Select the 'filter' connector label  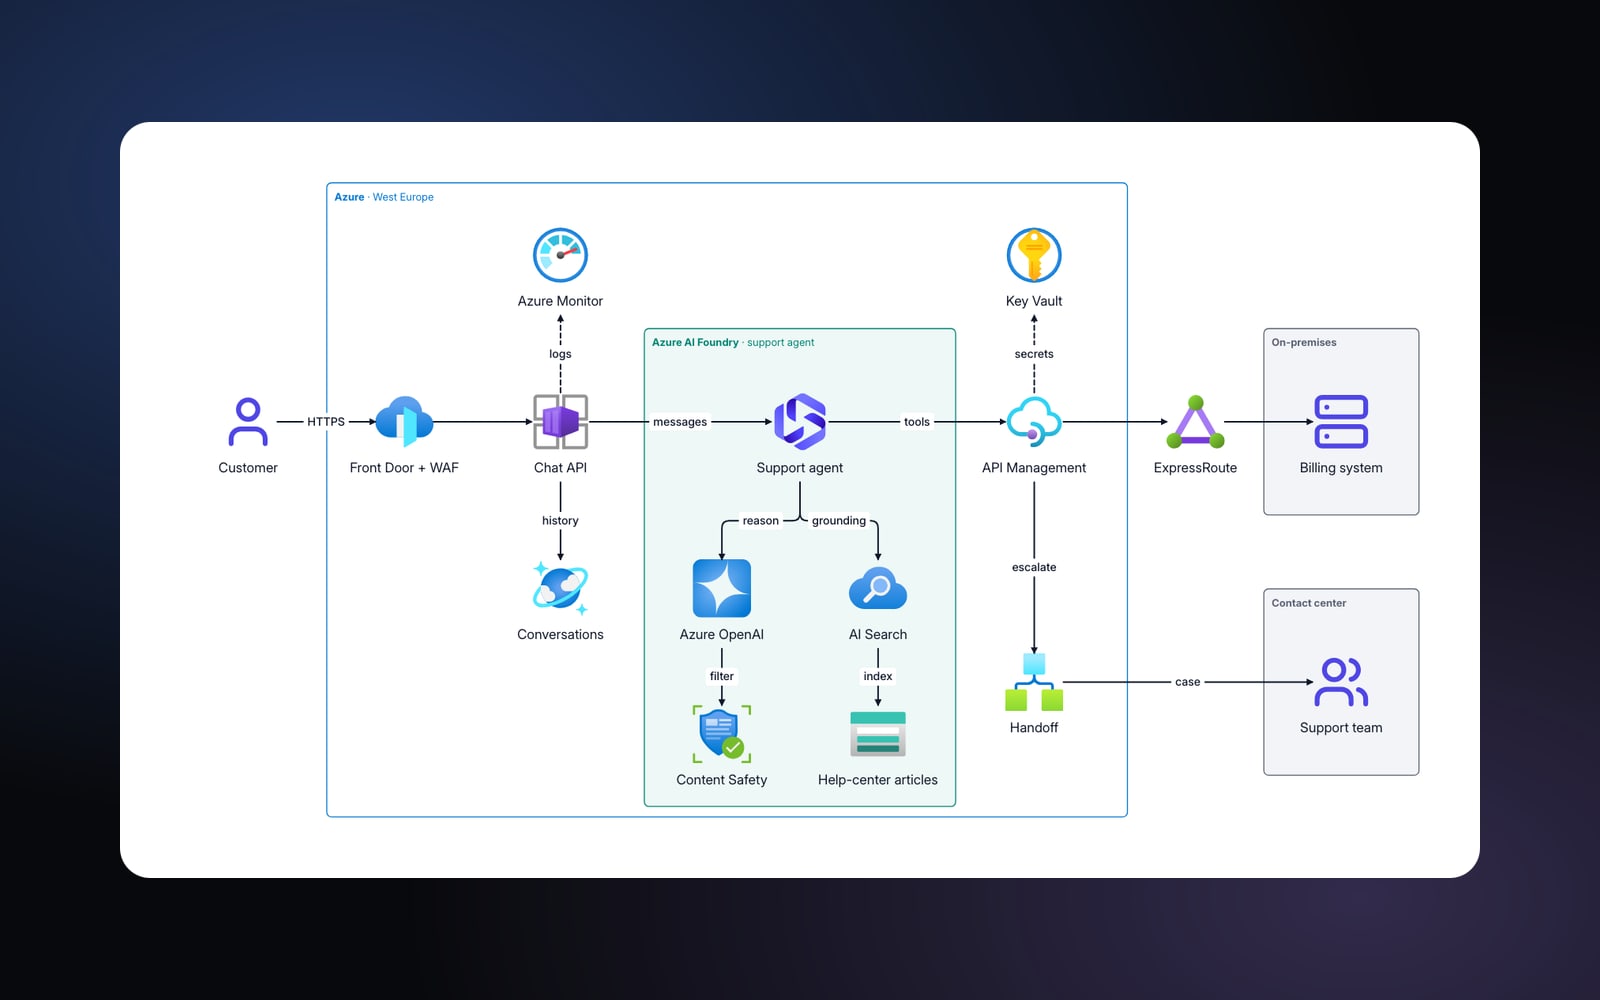722,676
